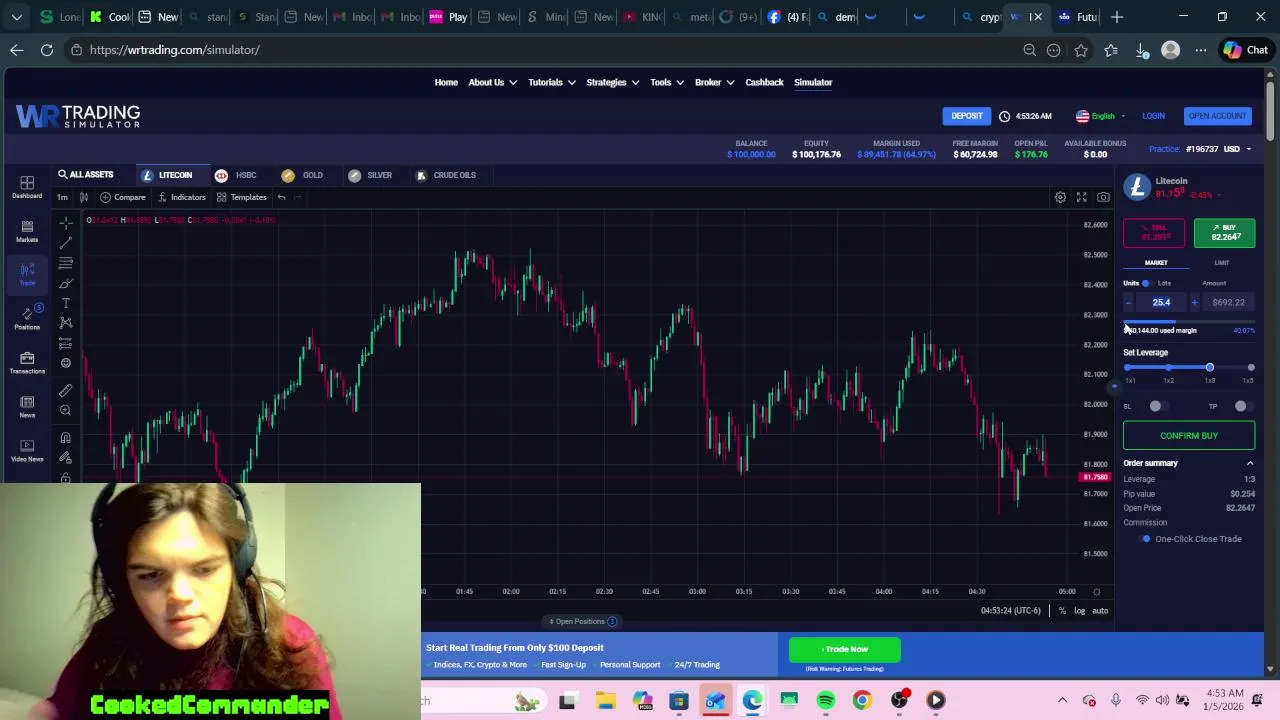Click the OPEN ACCOUNT button
This screenshot has height=720, width=1280.
[1217, 116]
